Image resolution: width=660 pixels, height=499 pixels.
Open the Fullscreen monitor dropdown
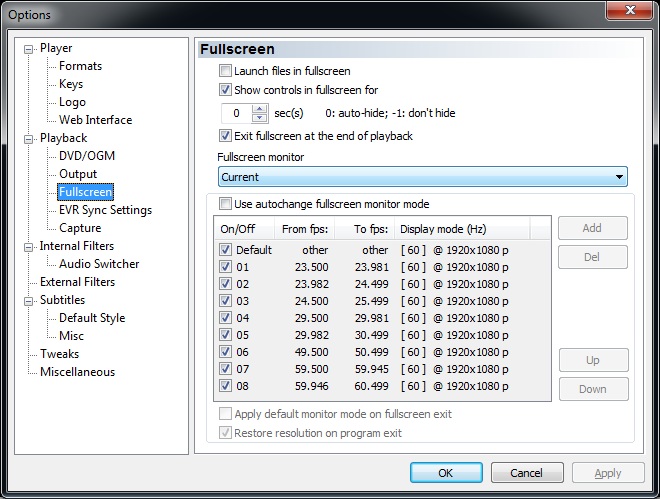(422, 177)
